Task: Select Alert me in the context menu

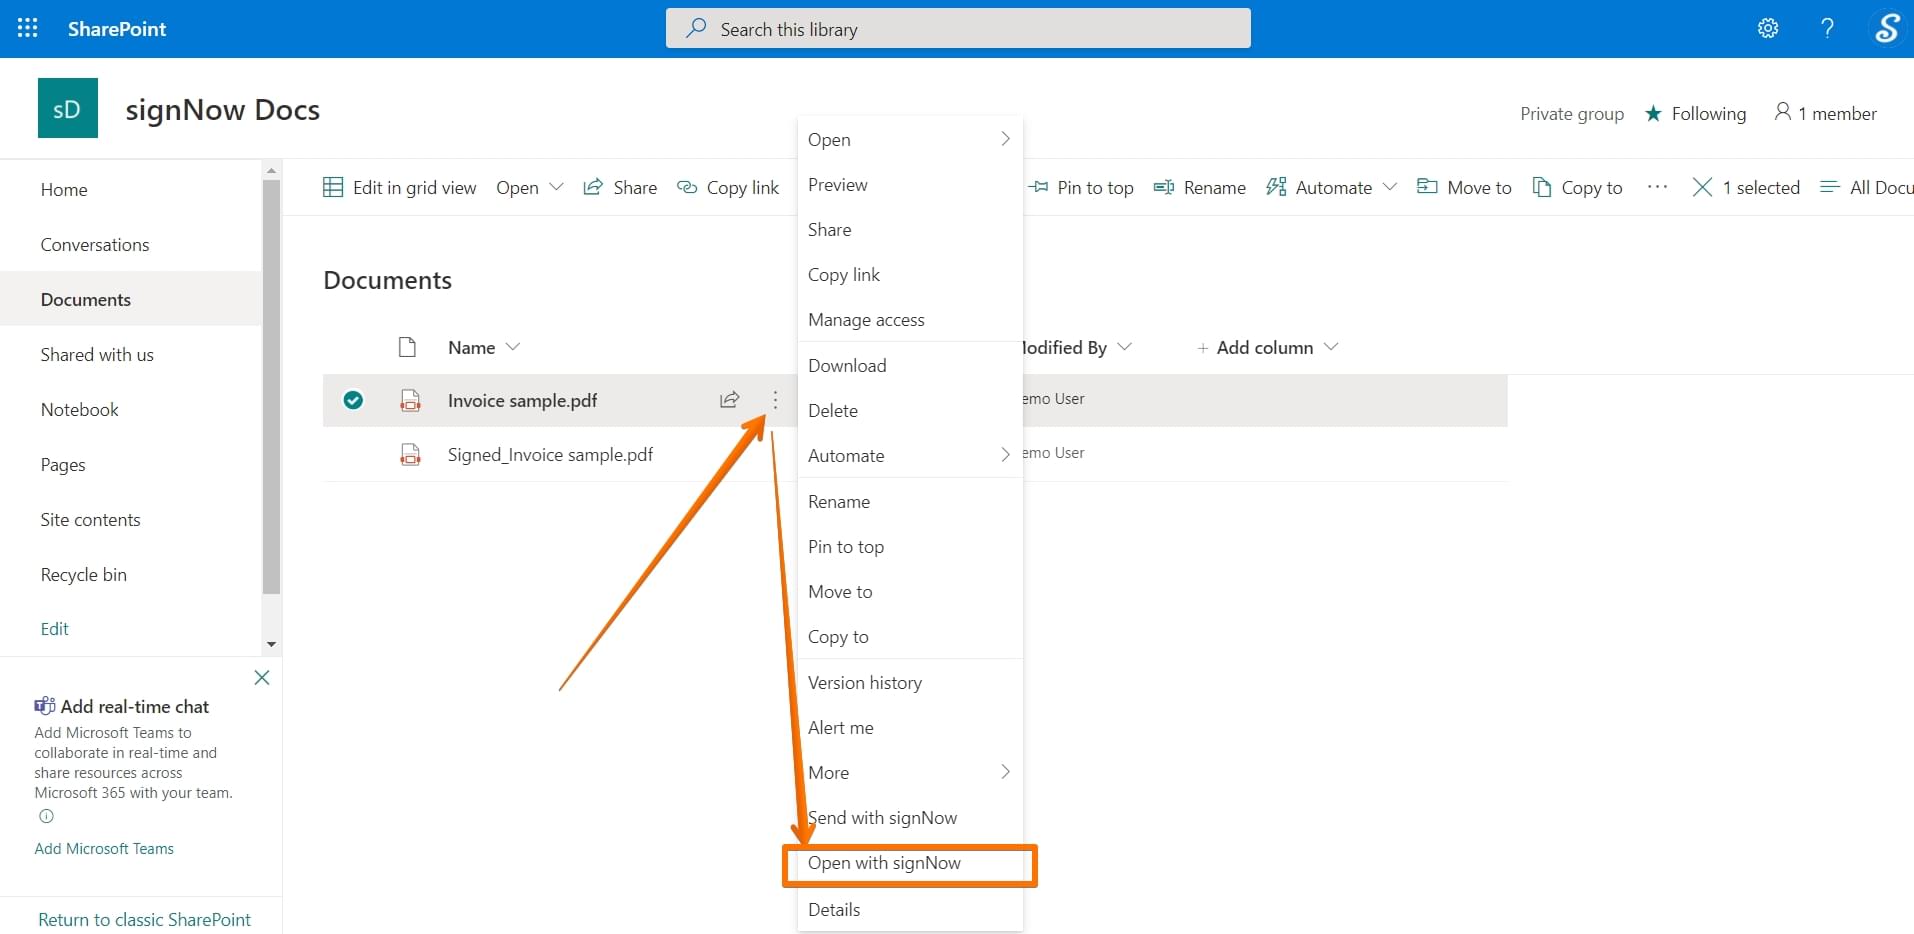Action: pos(910,727)
